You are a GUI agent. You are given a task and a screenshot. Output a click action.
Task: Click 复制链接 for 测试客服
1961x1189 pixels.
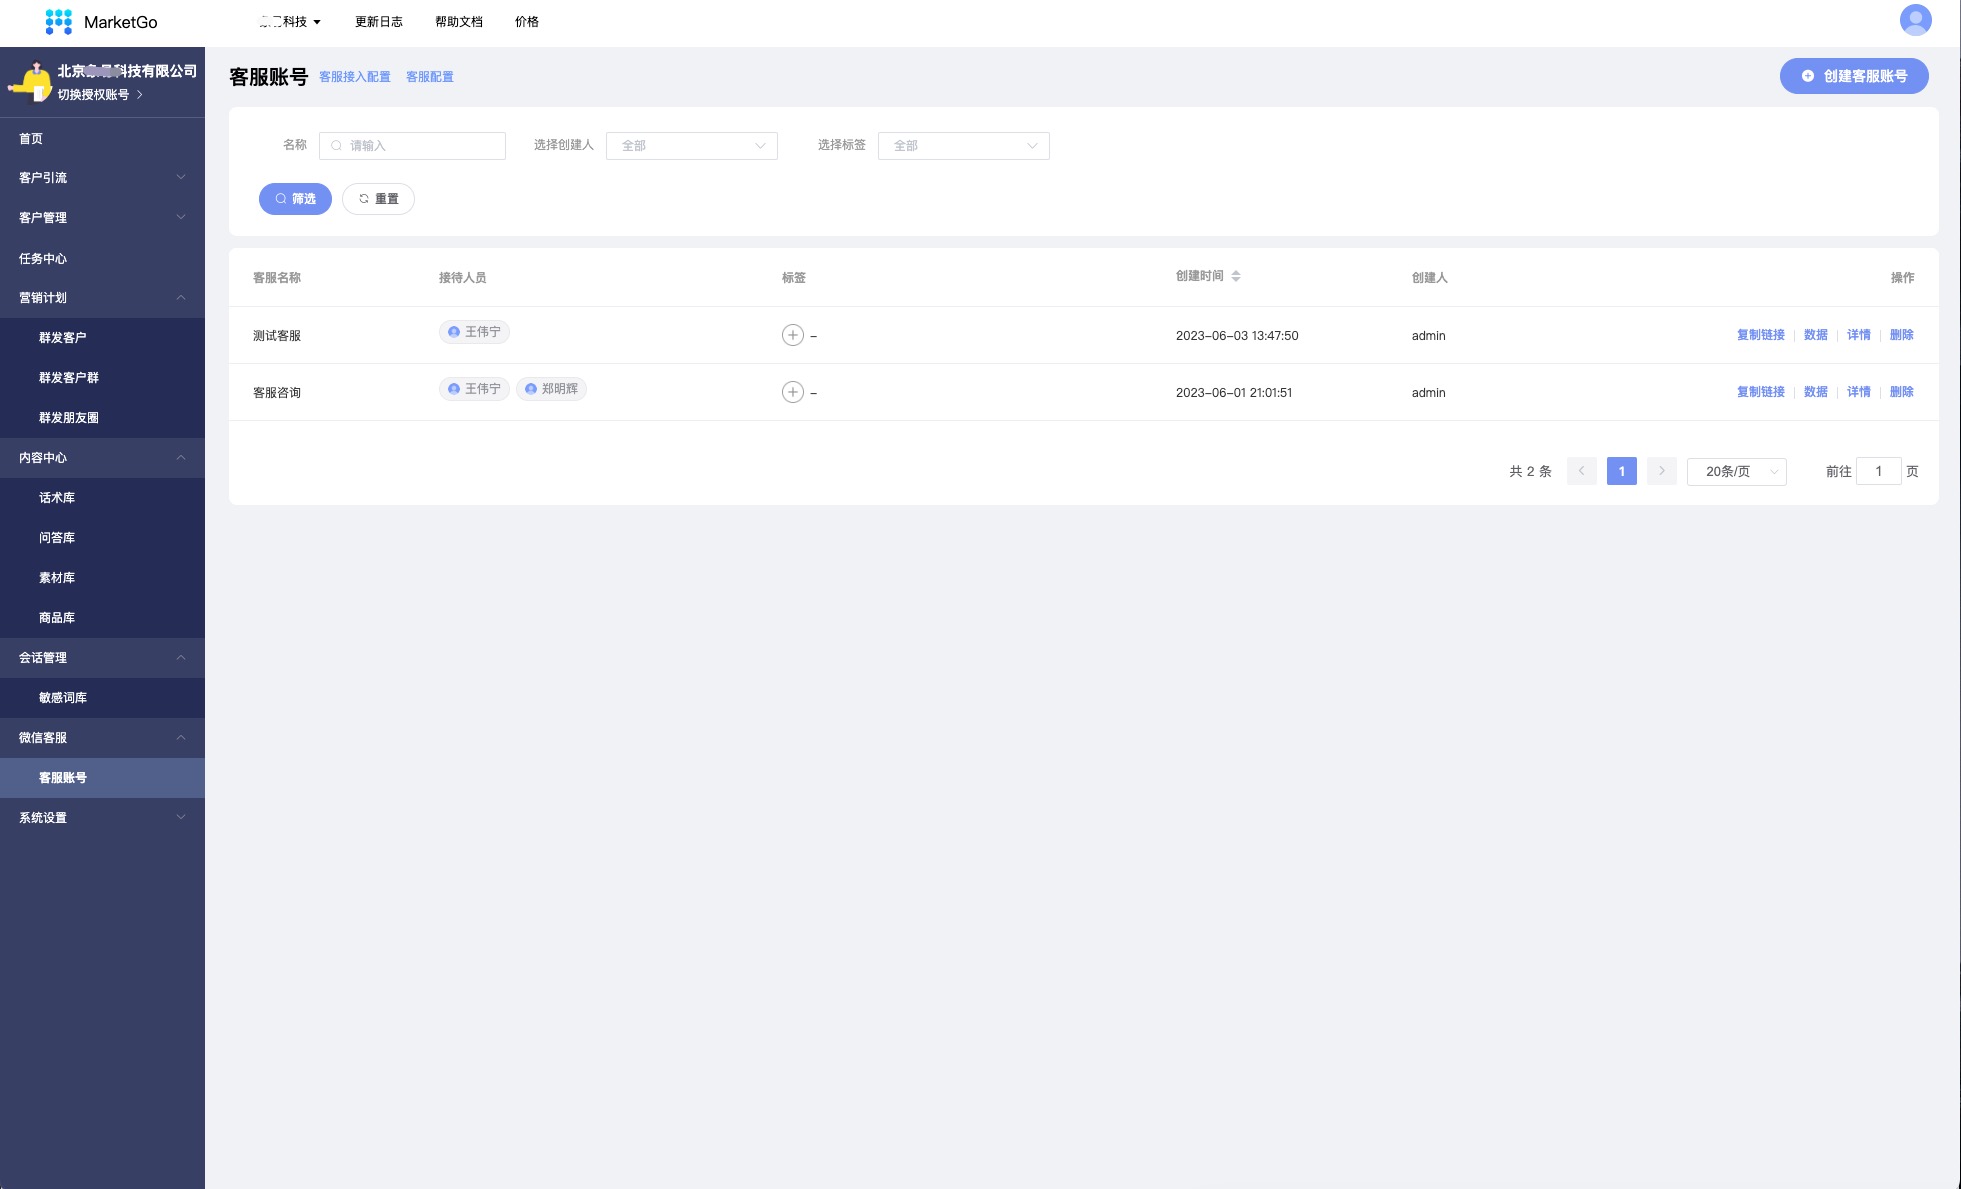point(1760,335)
